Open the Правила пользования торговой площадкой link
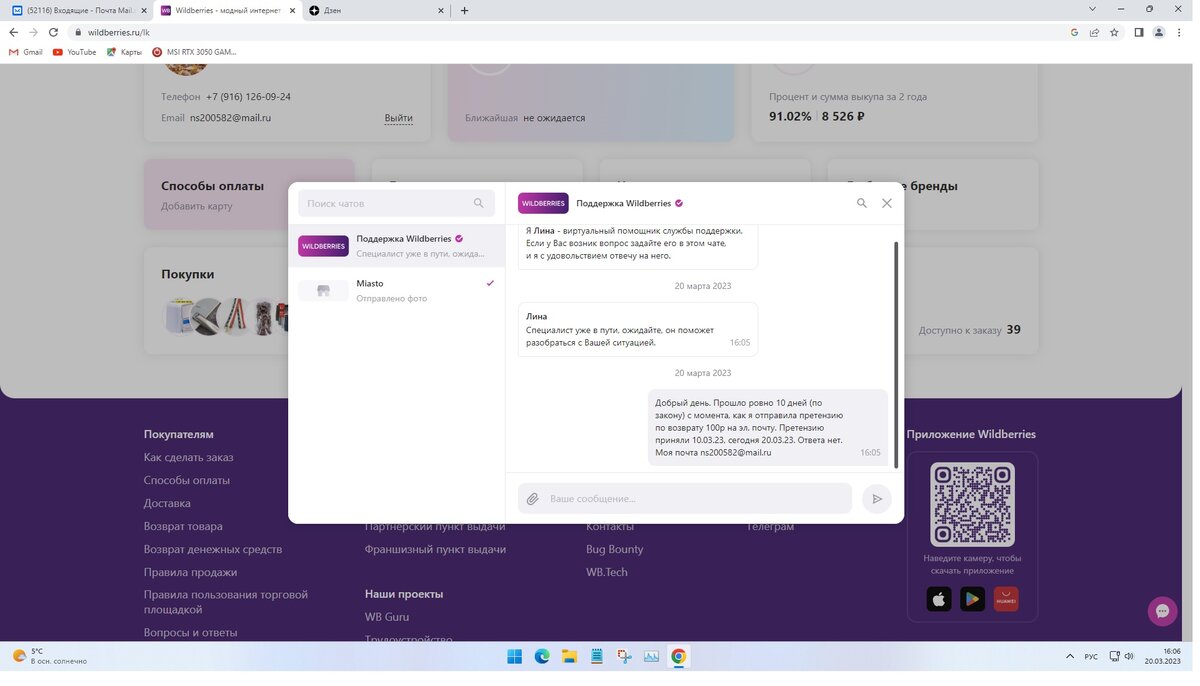The image size is (1200, 686). coord(226,602)
